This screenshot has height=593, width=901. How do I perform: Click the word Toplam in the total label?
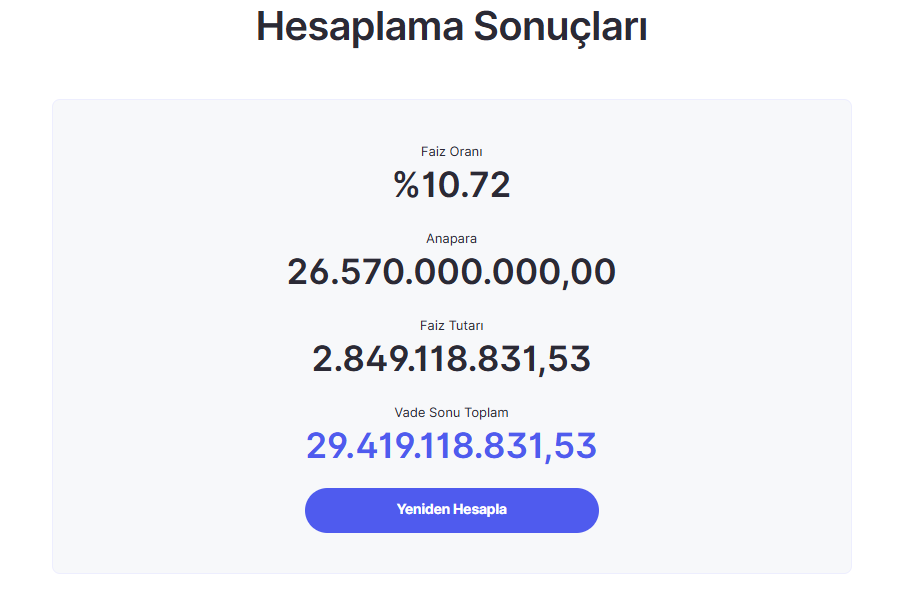[x=487, y=412]
